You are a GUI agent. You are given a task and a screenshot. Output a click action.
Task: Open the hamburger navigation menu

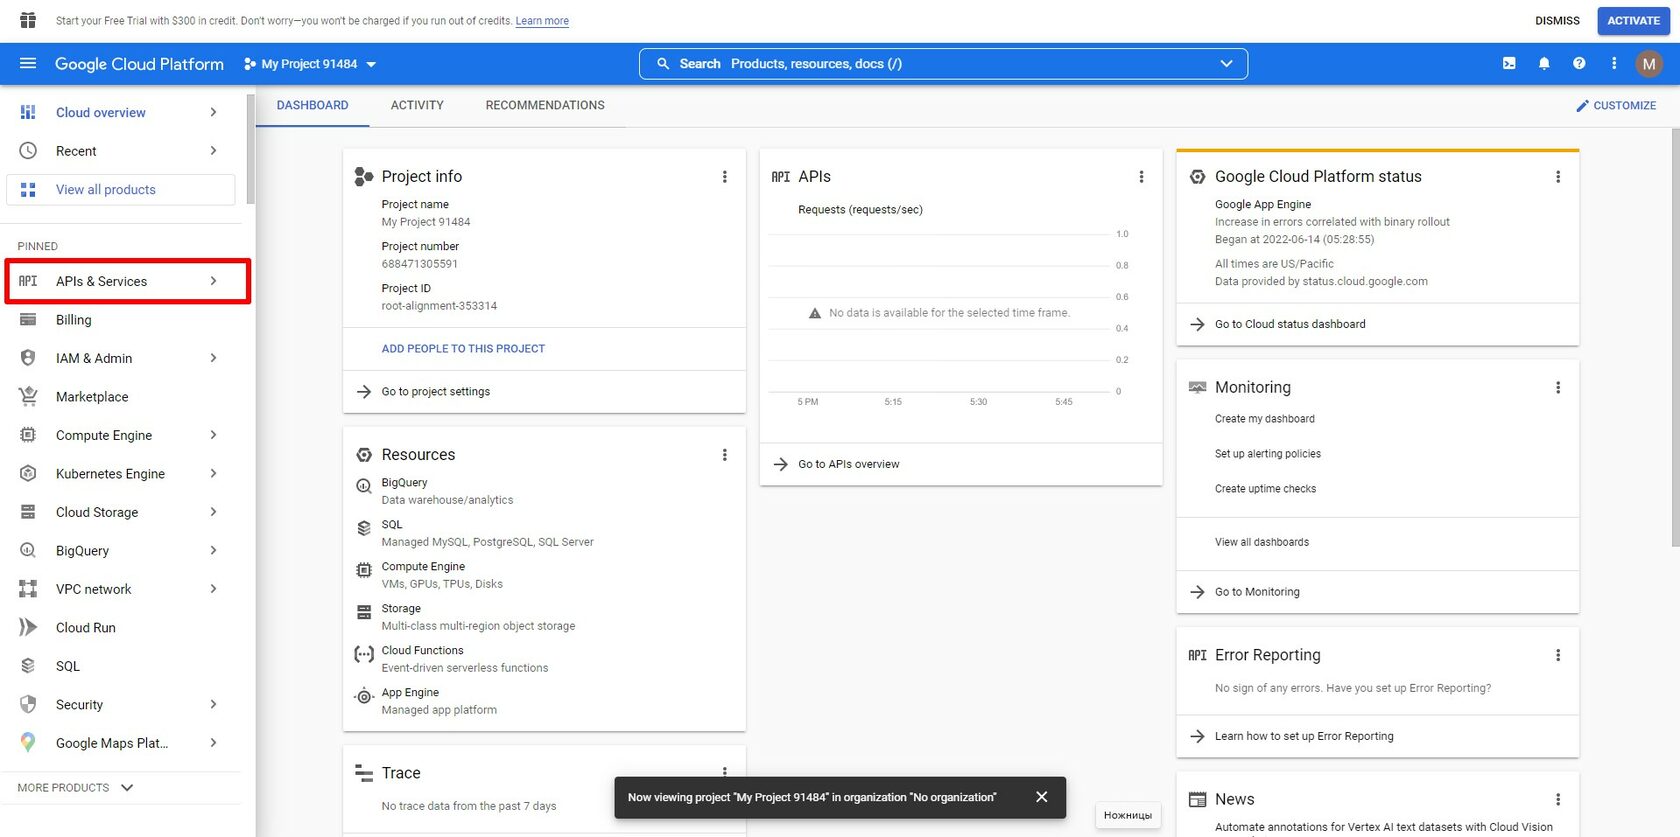pyautogui.click(x=28, y=63)
